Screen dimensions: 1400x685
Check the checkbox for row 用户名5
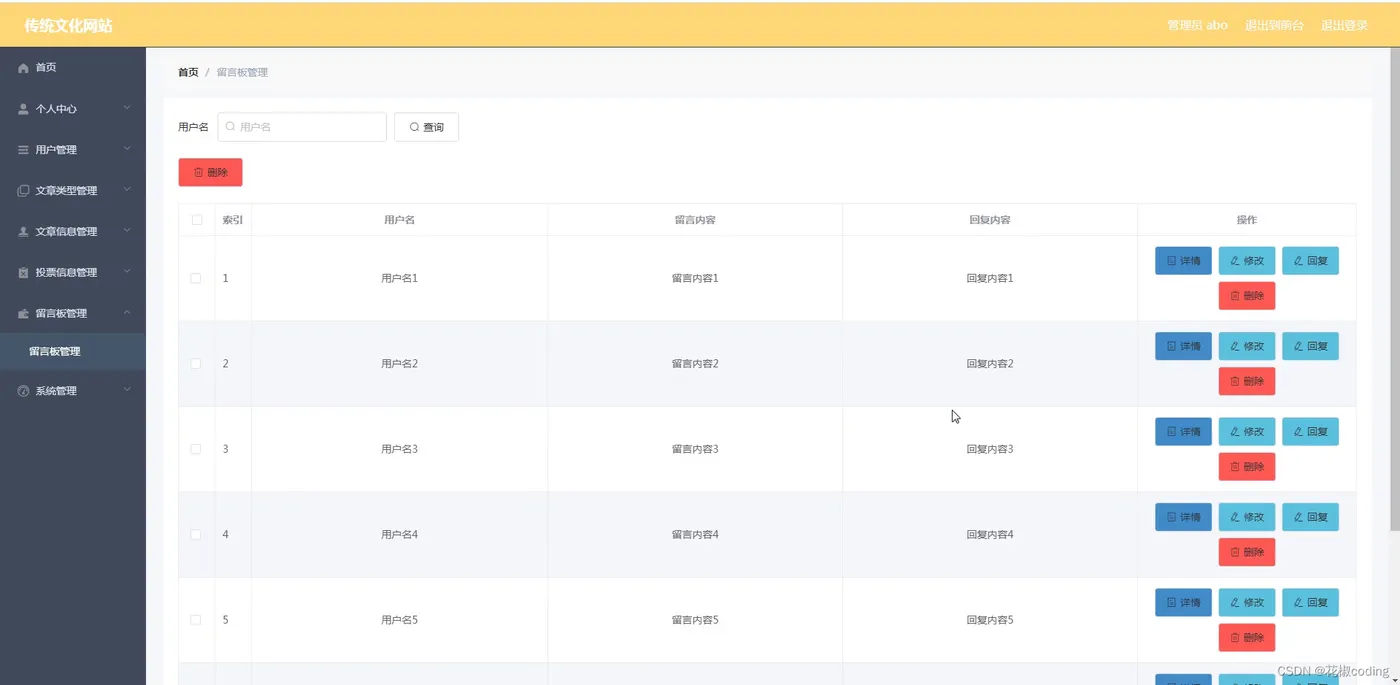point(196,620)
